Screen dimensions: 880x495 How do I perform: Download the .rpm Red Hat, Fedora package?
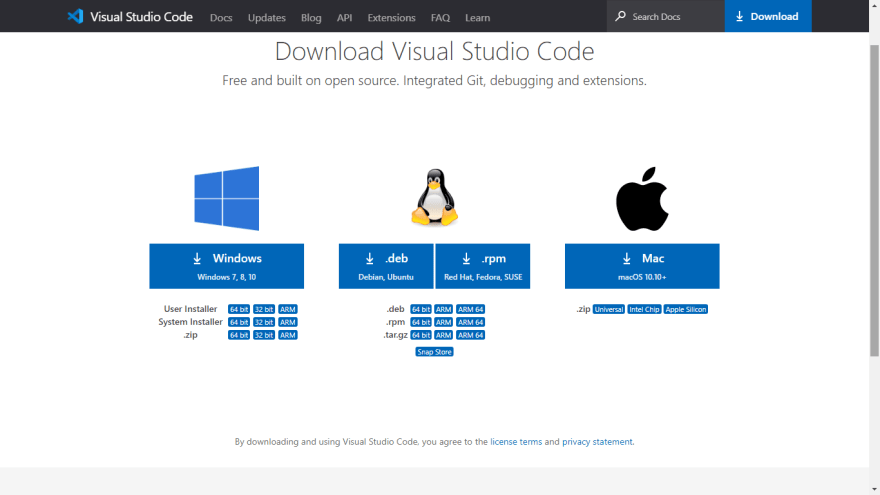483,266
